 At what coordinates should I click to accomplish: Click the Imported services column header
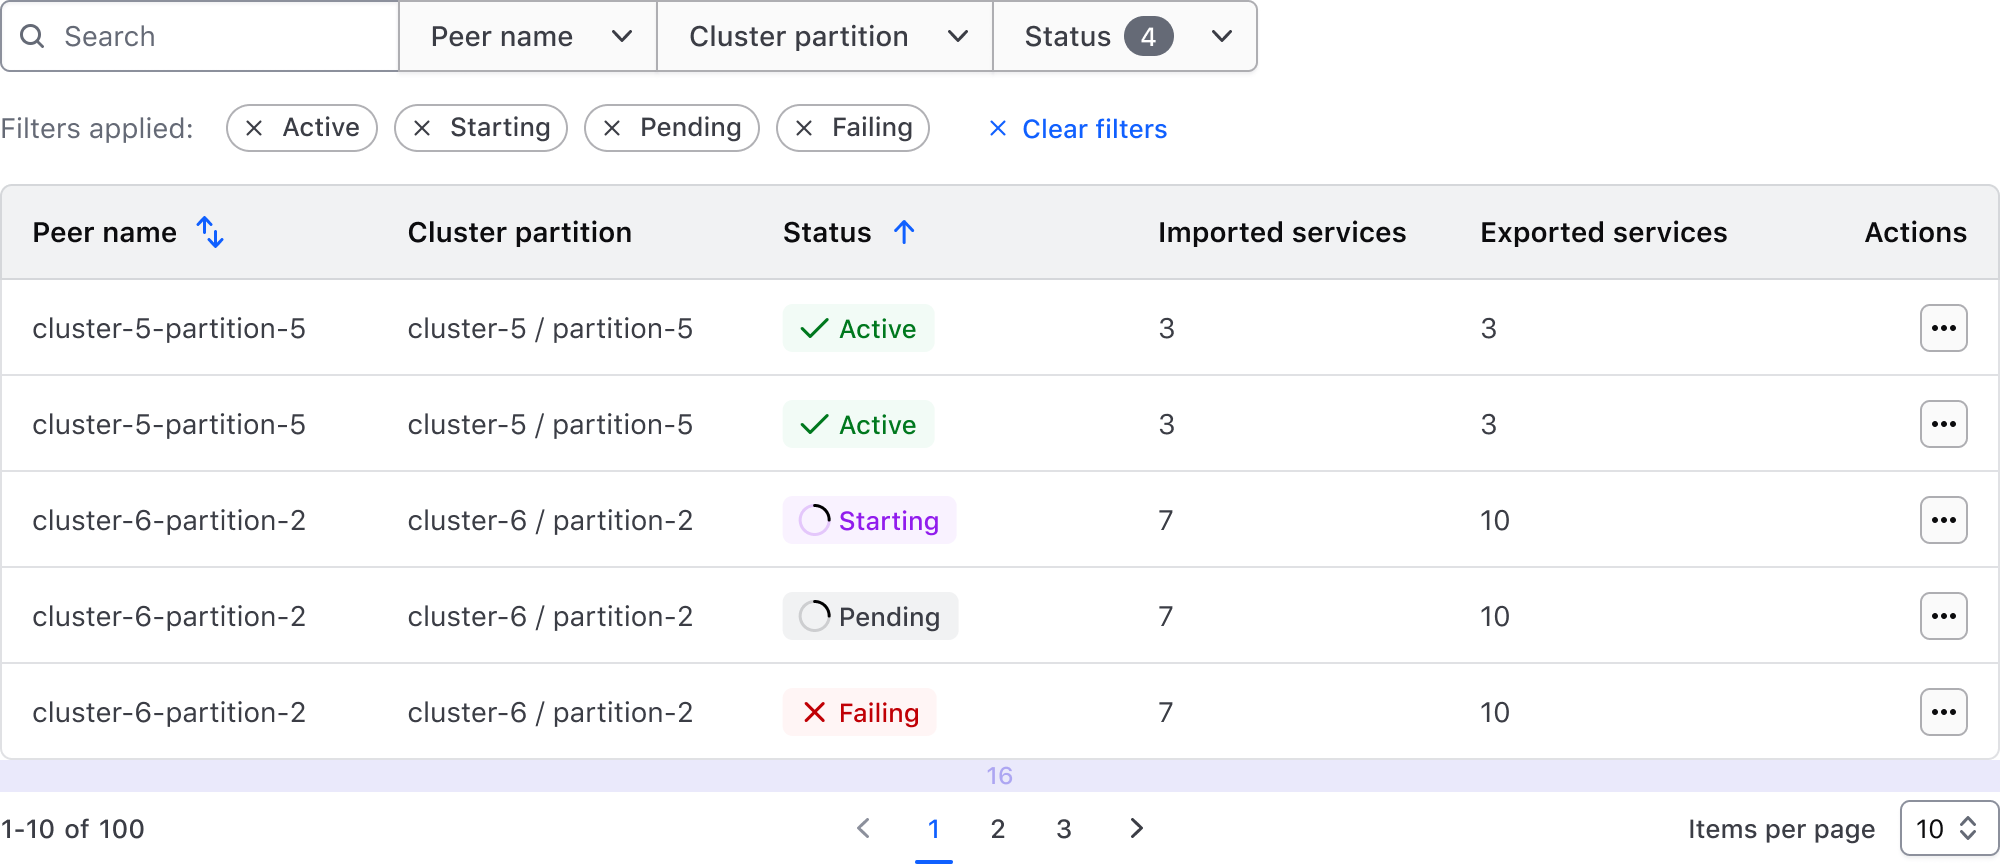point(1282,232)
